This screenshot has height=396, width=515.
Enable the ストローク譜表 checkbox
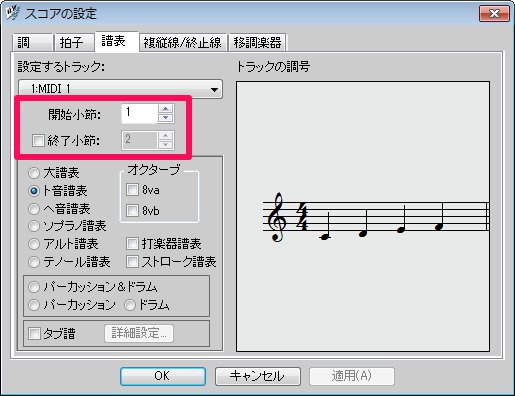click(x=132, y=262)
